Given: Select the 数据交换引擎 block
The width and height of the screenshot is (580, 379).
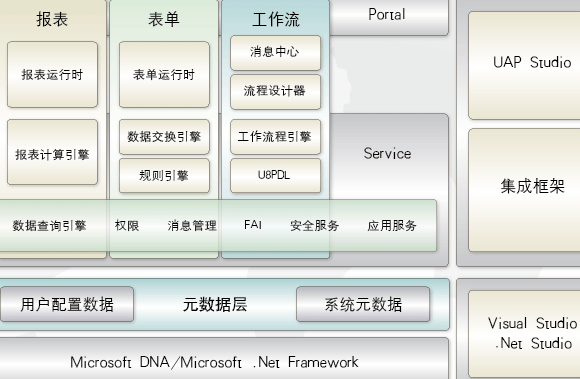Looking at the screenshot, I should (x=164, y=137).
